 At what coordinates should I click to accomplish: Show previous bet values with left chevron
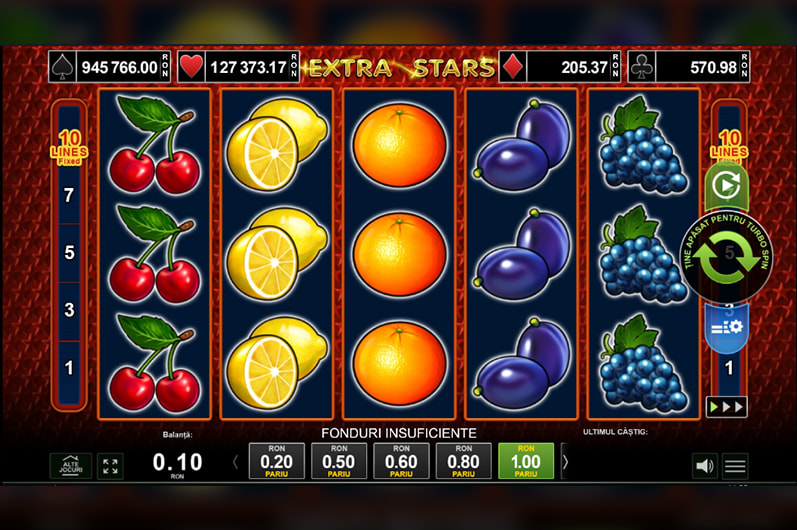tap(235, 462)
